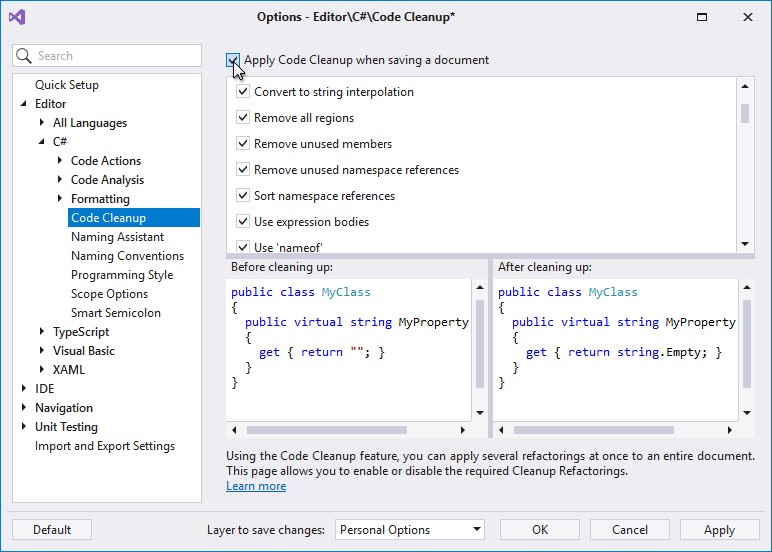This screenshot has height=552, width=772.
Task: Uncheck Remove all regions option
Action: click(x=243, y=118)
